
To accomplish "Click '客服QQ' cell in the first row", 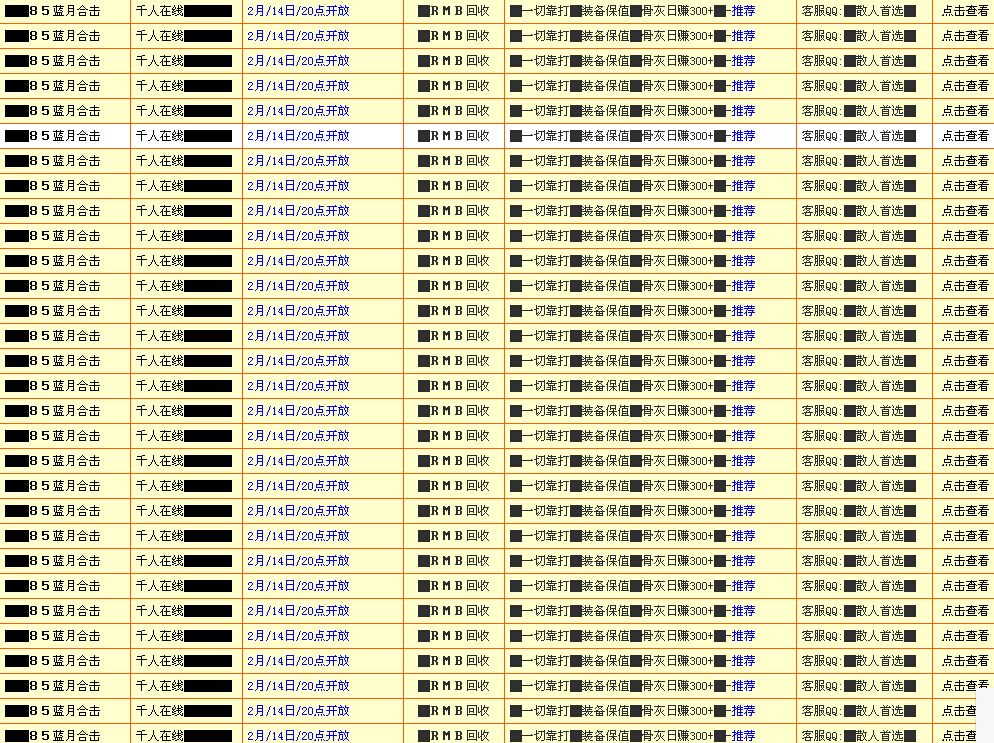I will [860, 11].
